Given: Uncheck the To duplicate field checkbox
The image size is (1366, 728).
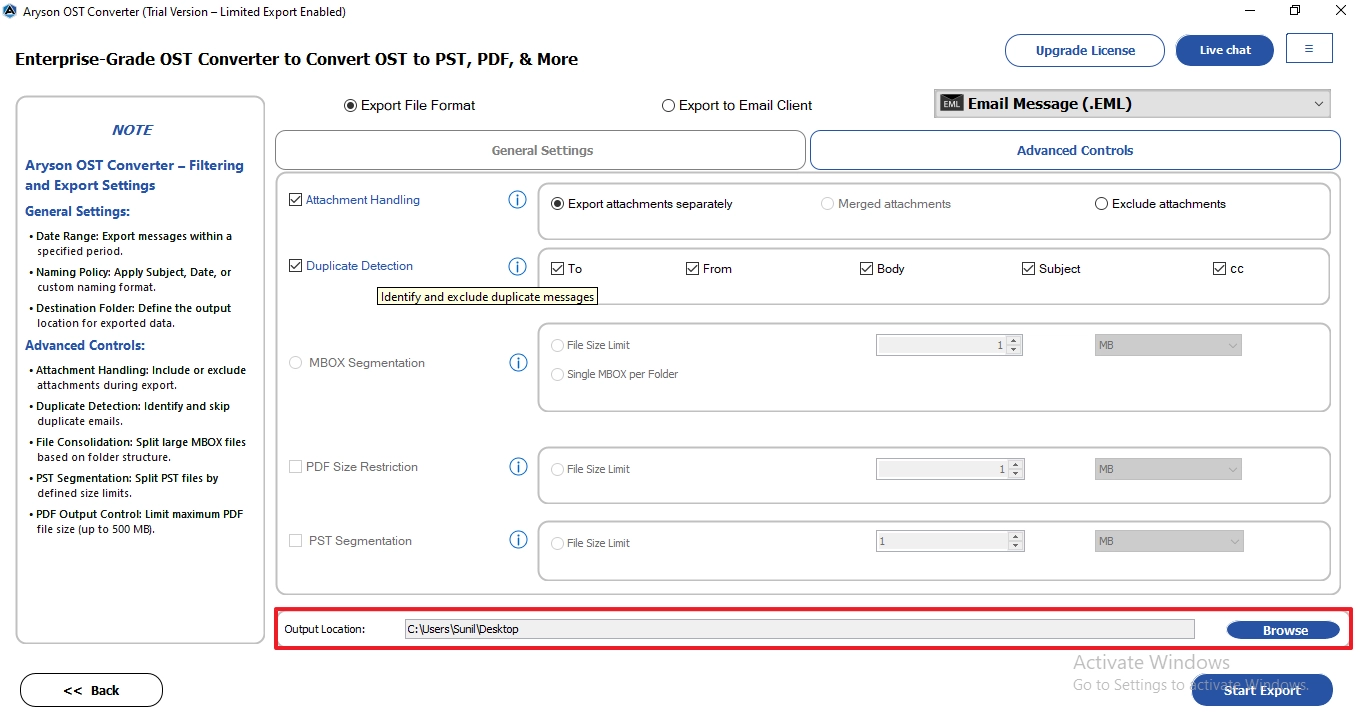Looking at the screenshot, I should point(558,269).
